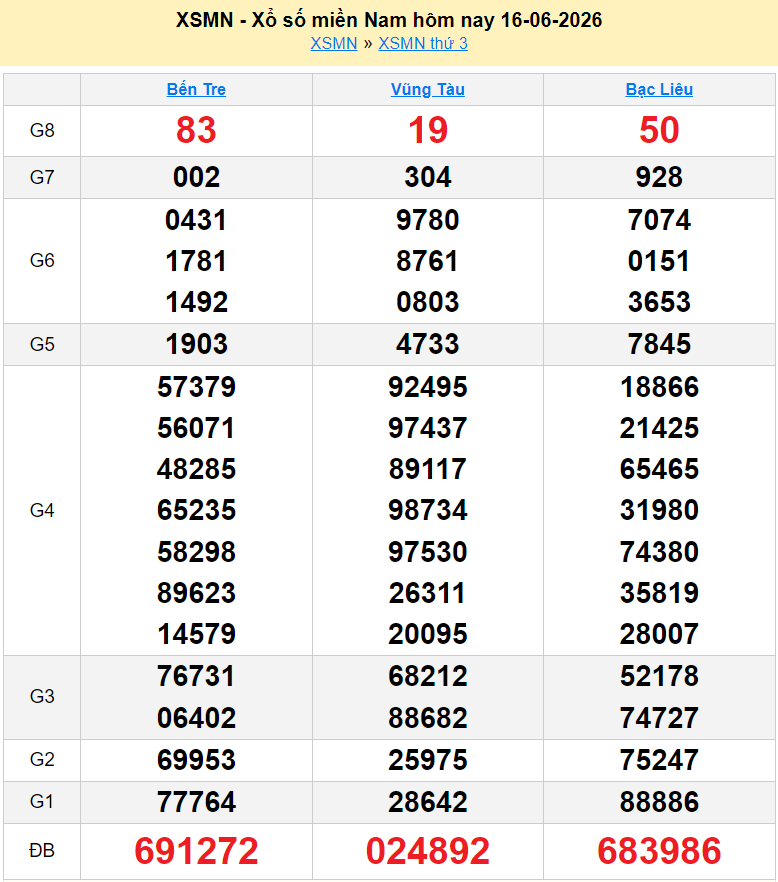Click Vũng Tàu special prize 024892
Image resolution: width=778 pixels, height=882 pixels.
coord(428,850)
